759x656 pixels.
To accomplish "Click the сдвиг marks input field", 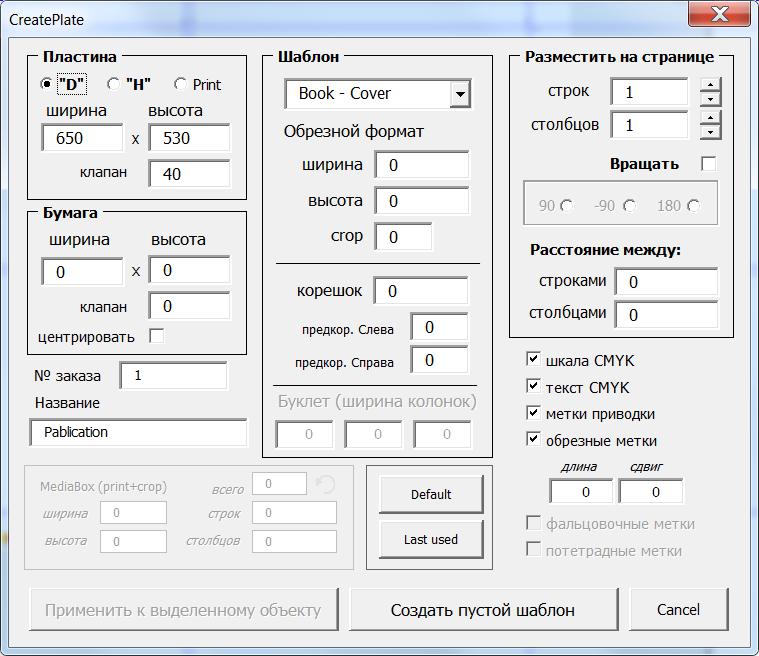I will [651, 492].
